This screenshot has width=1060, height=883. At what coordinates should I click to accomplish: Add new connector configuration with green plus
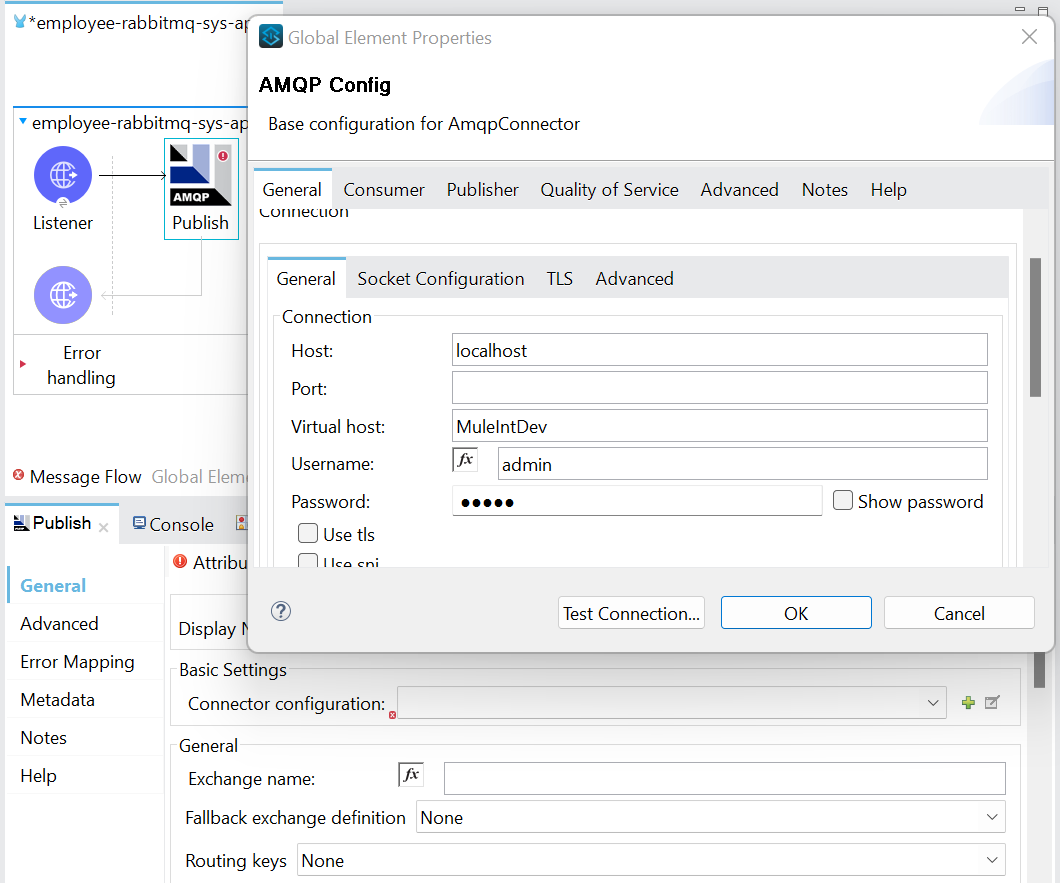(x=968, y=703)
